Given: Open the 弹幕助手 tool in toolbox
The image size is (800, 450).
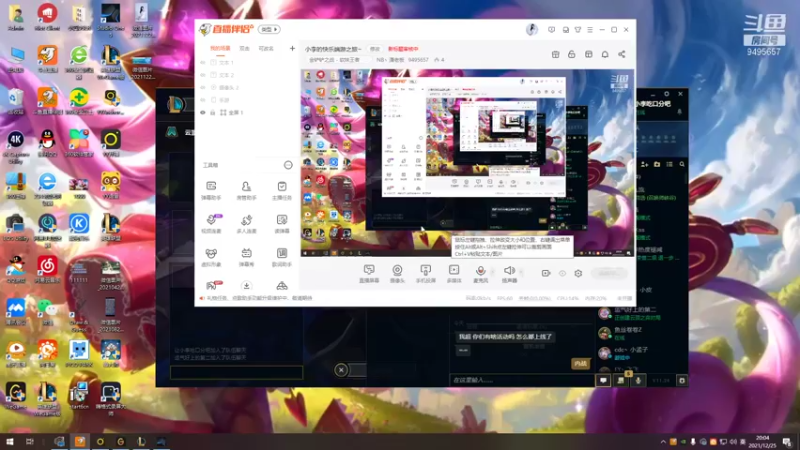Looking at the screenshot, I should pos(211,190).
